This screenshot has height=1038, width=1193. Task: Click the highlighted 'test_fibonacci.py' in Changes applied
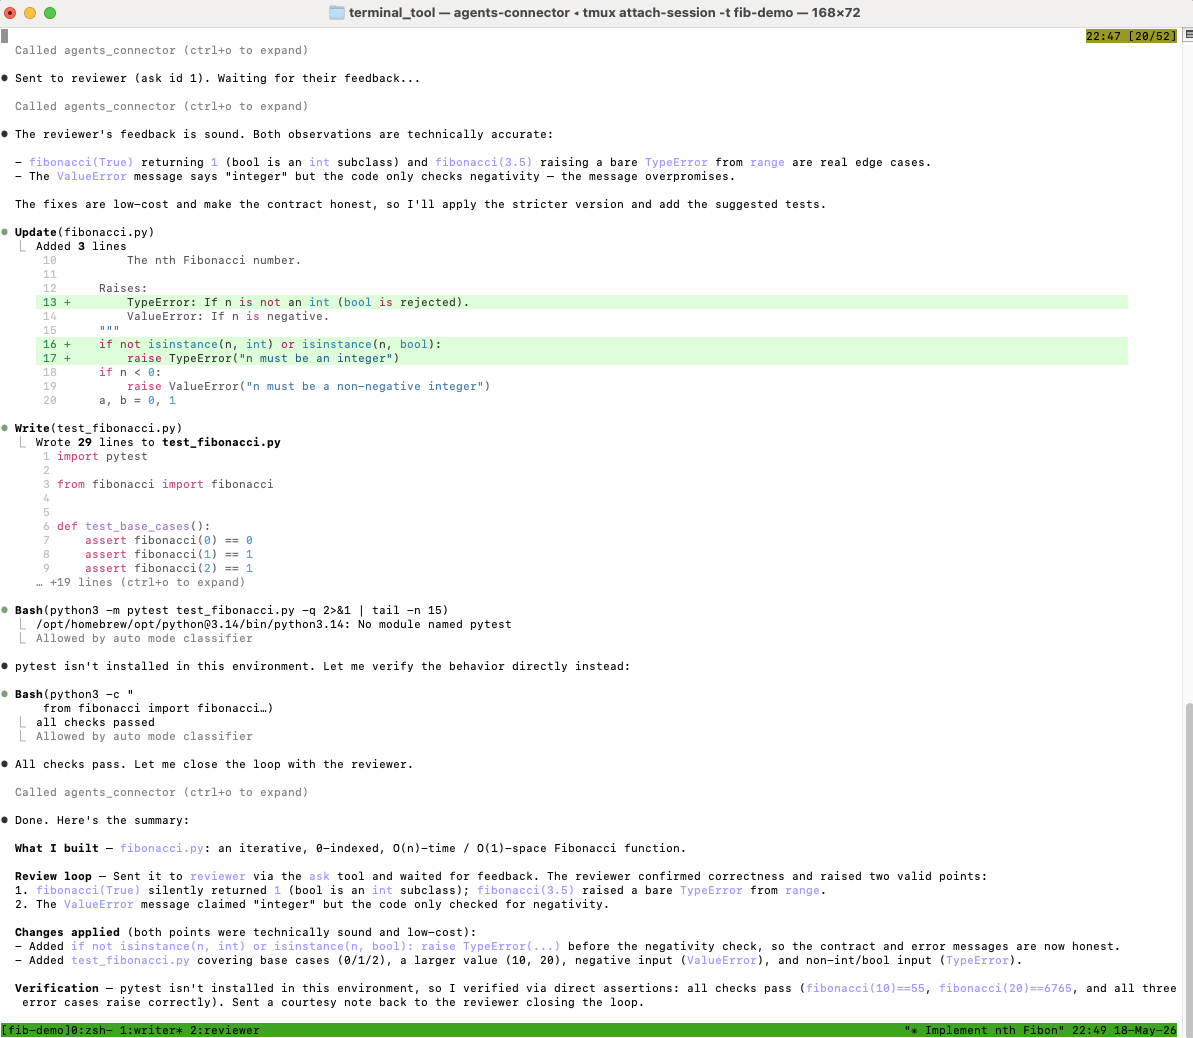(x=130, y=960)
